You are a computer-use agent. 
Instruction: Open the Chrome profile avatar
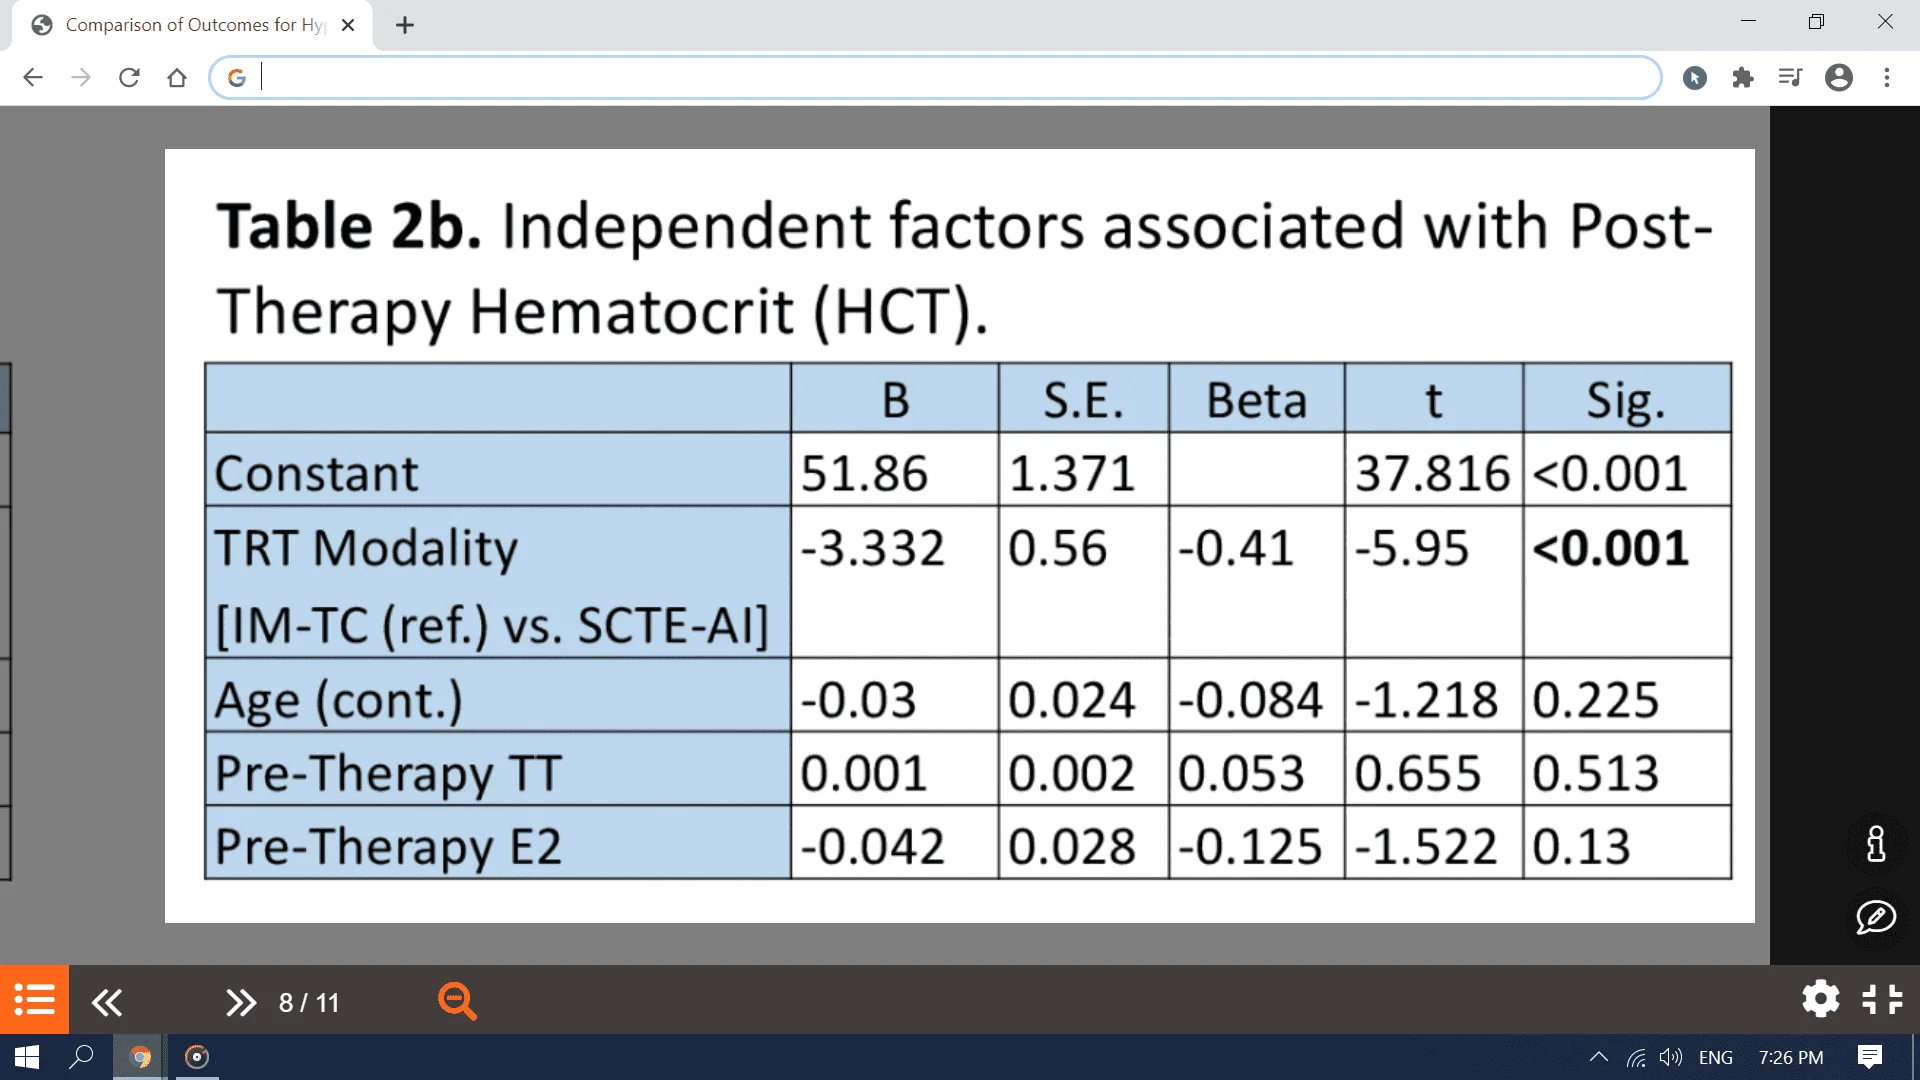point(1839,78)
